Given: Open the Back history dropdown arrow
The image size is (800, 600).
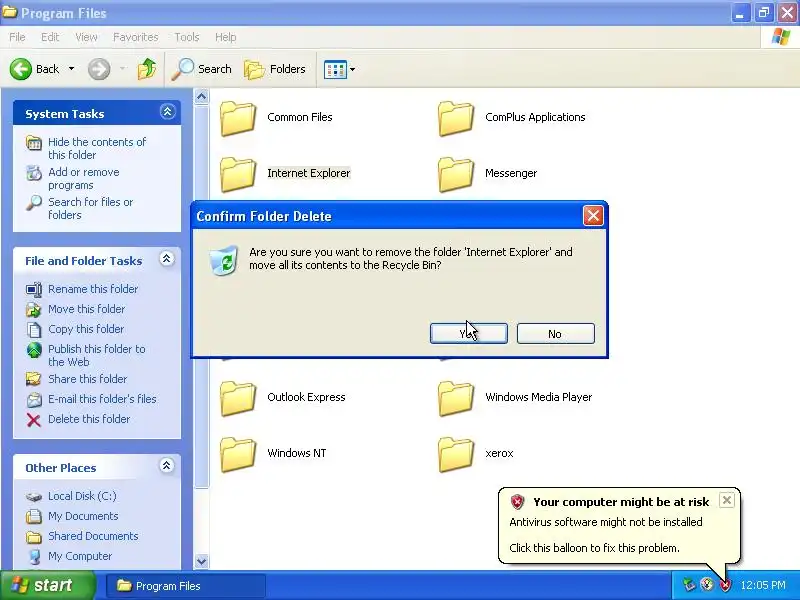Looking at the screenshot, I should point(71,69).
